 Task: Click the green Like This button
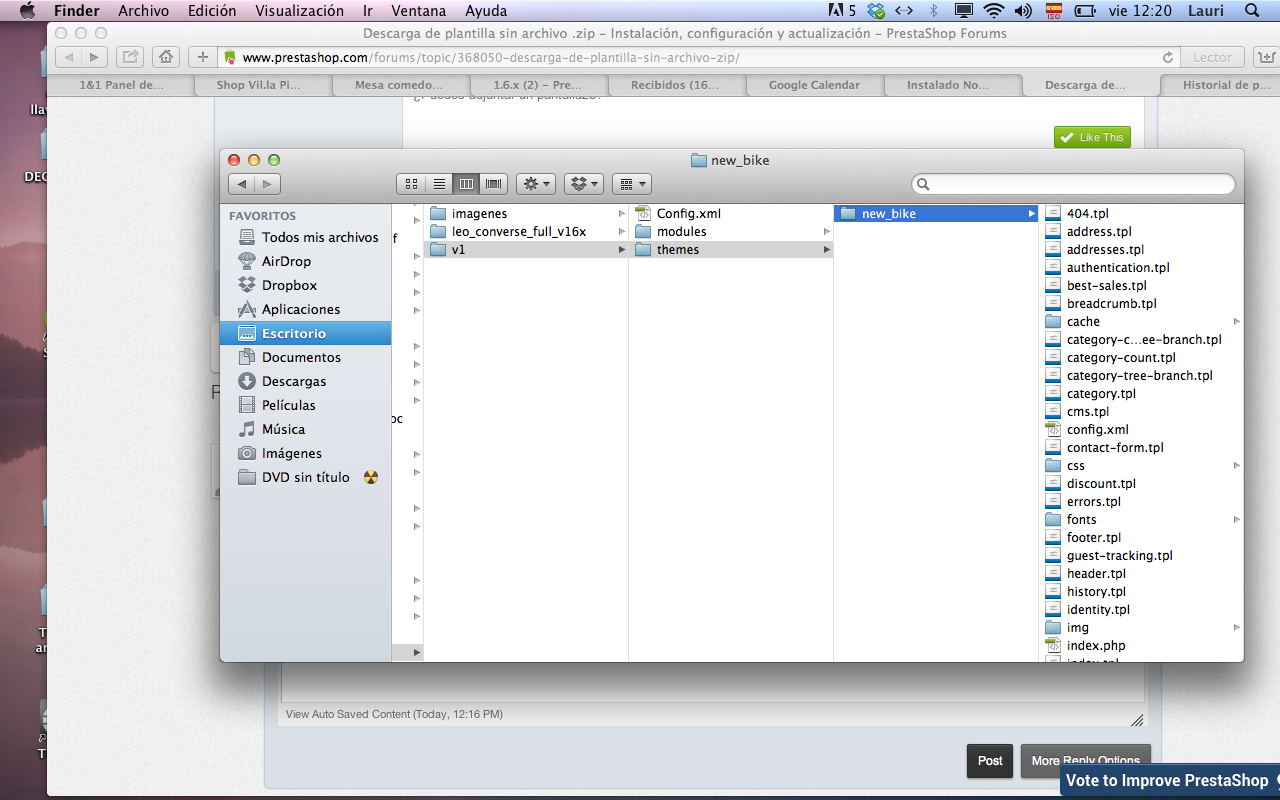click(1092, 137)
